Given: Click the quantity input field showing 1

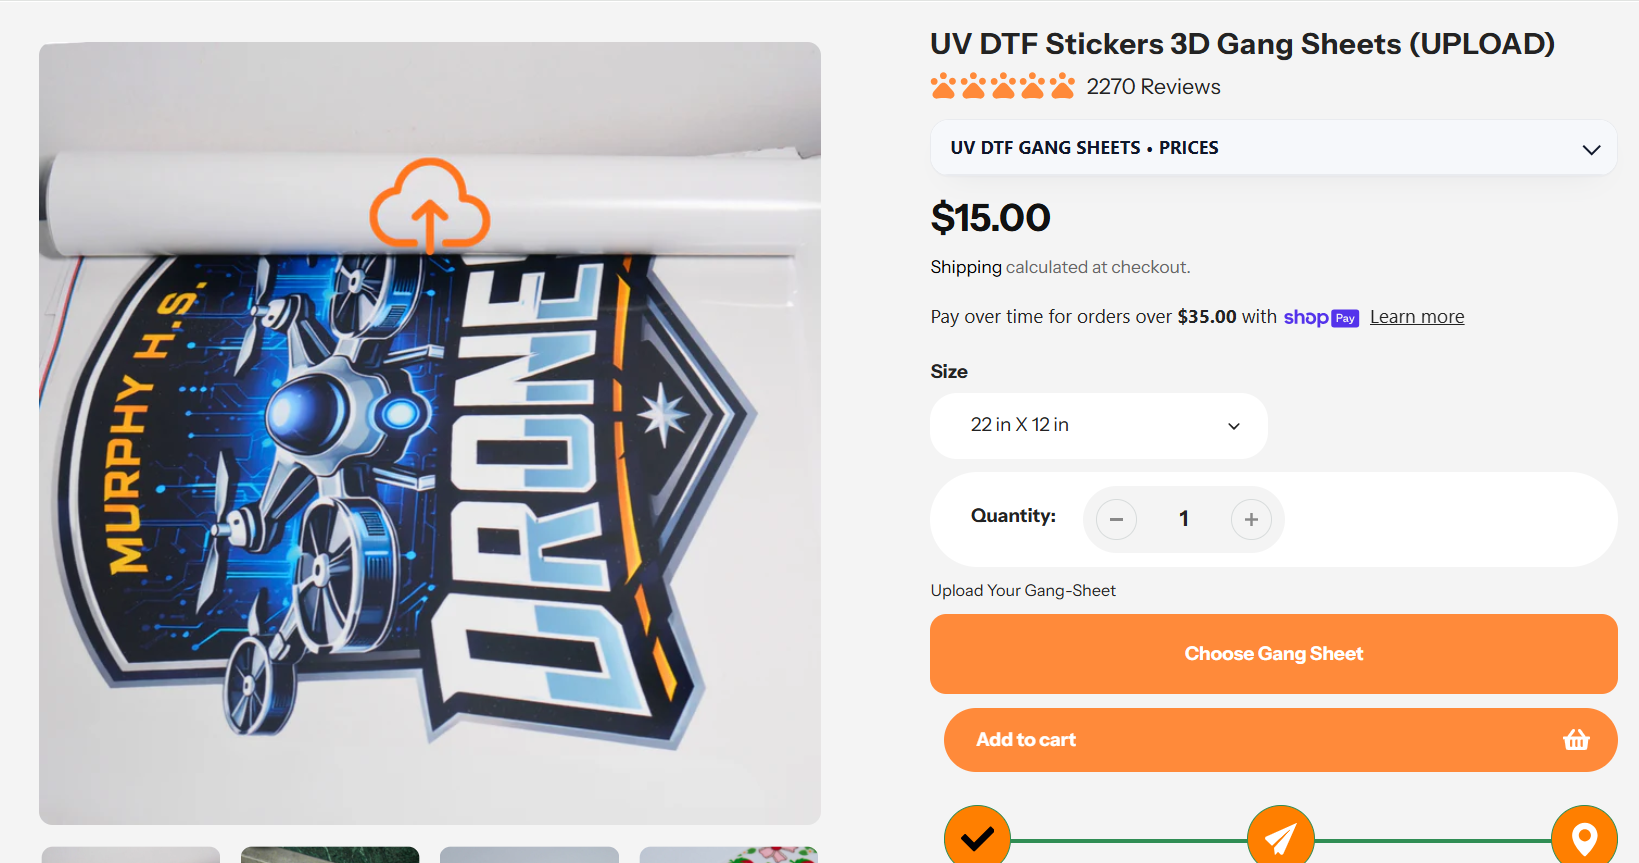Looking at the screenshot, I should (x=1183, y=519).
